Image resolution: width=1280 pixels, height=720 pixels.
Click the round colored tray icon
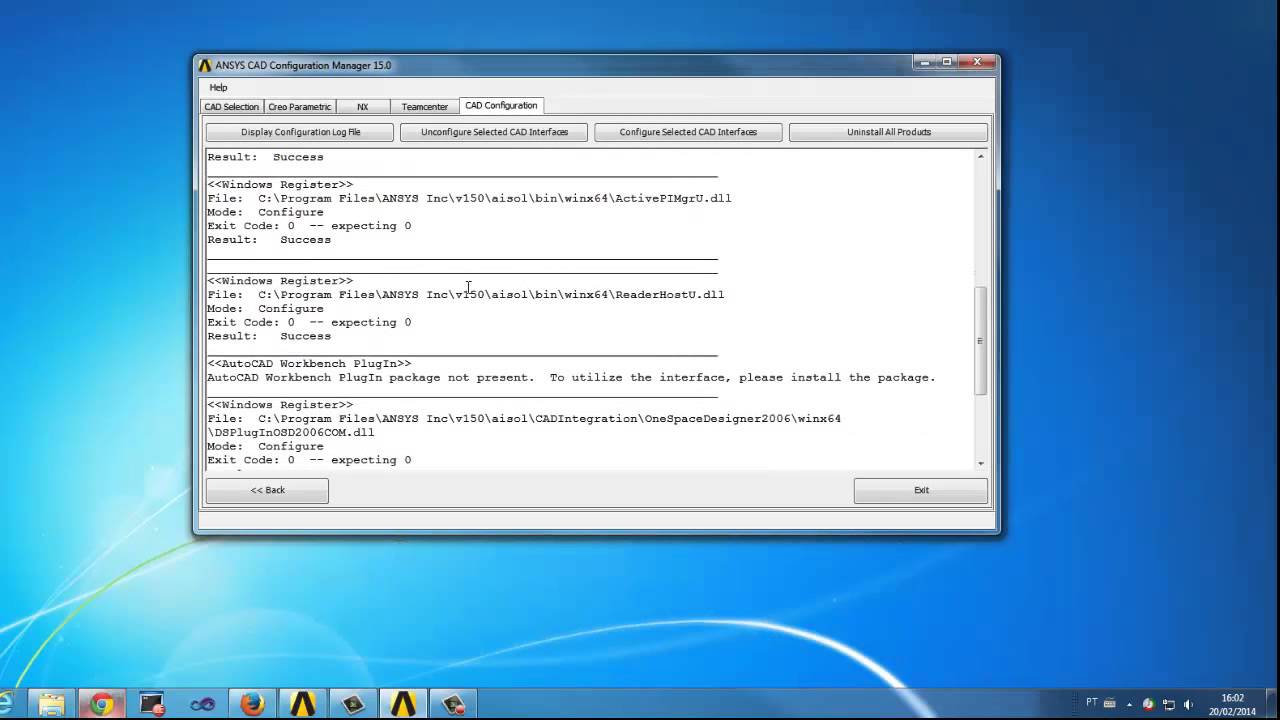pyautogui.click(x=1148, y=704)
